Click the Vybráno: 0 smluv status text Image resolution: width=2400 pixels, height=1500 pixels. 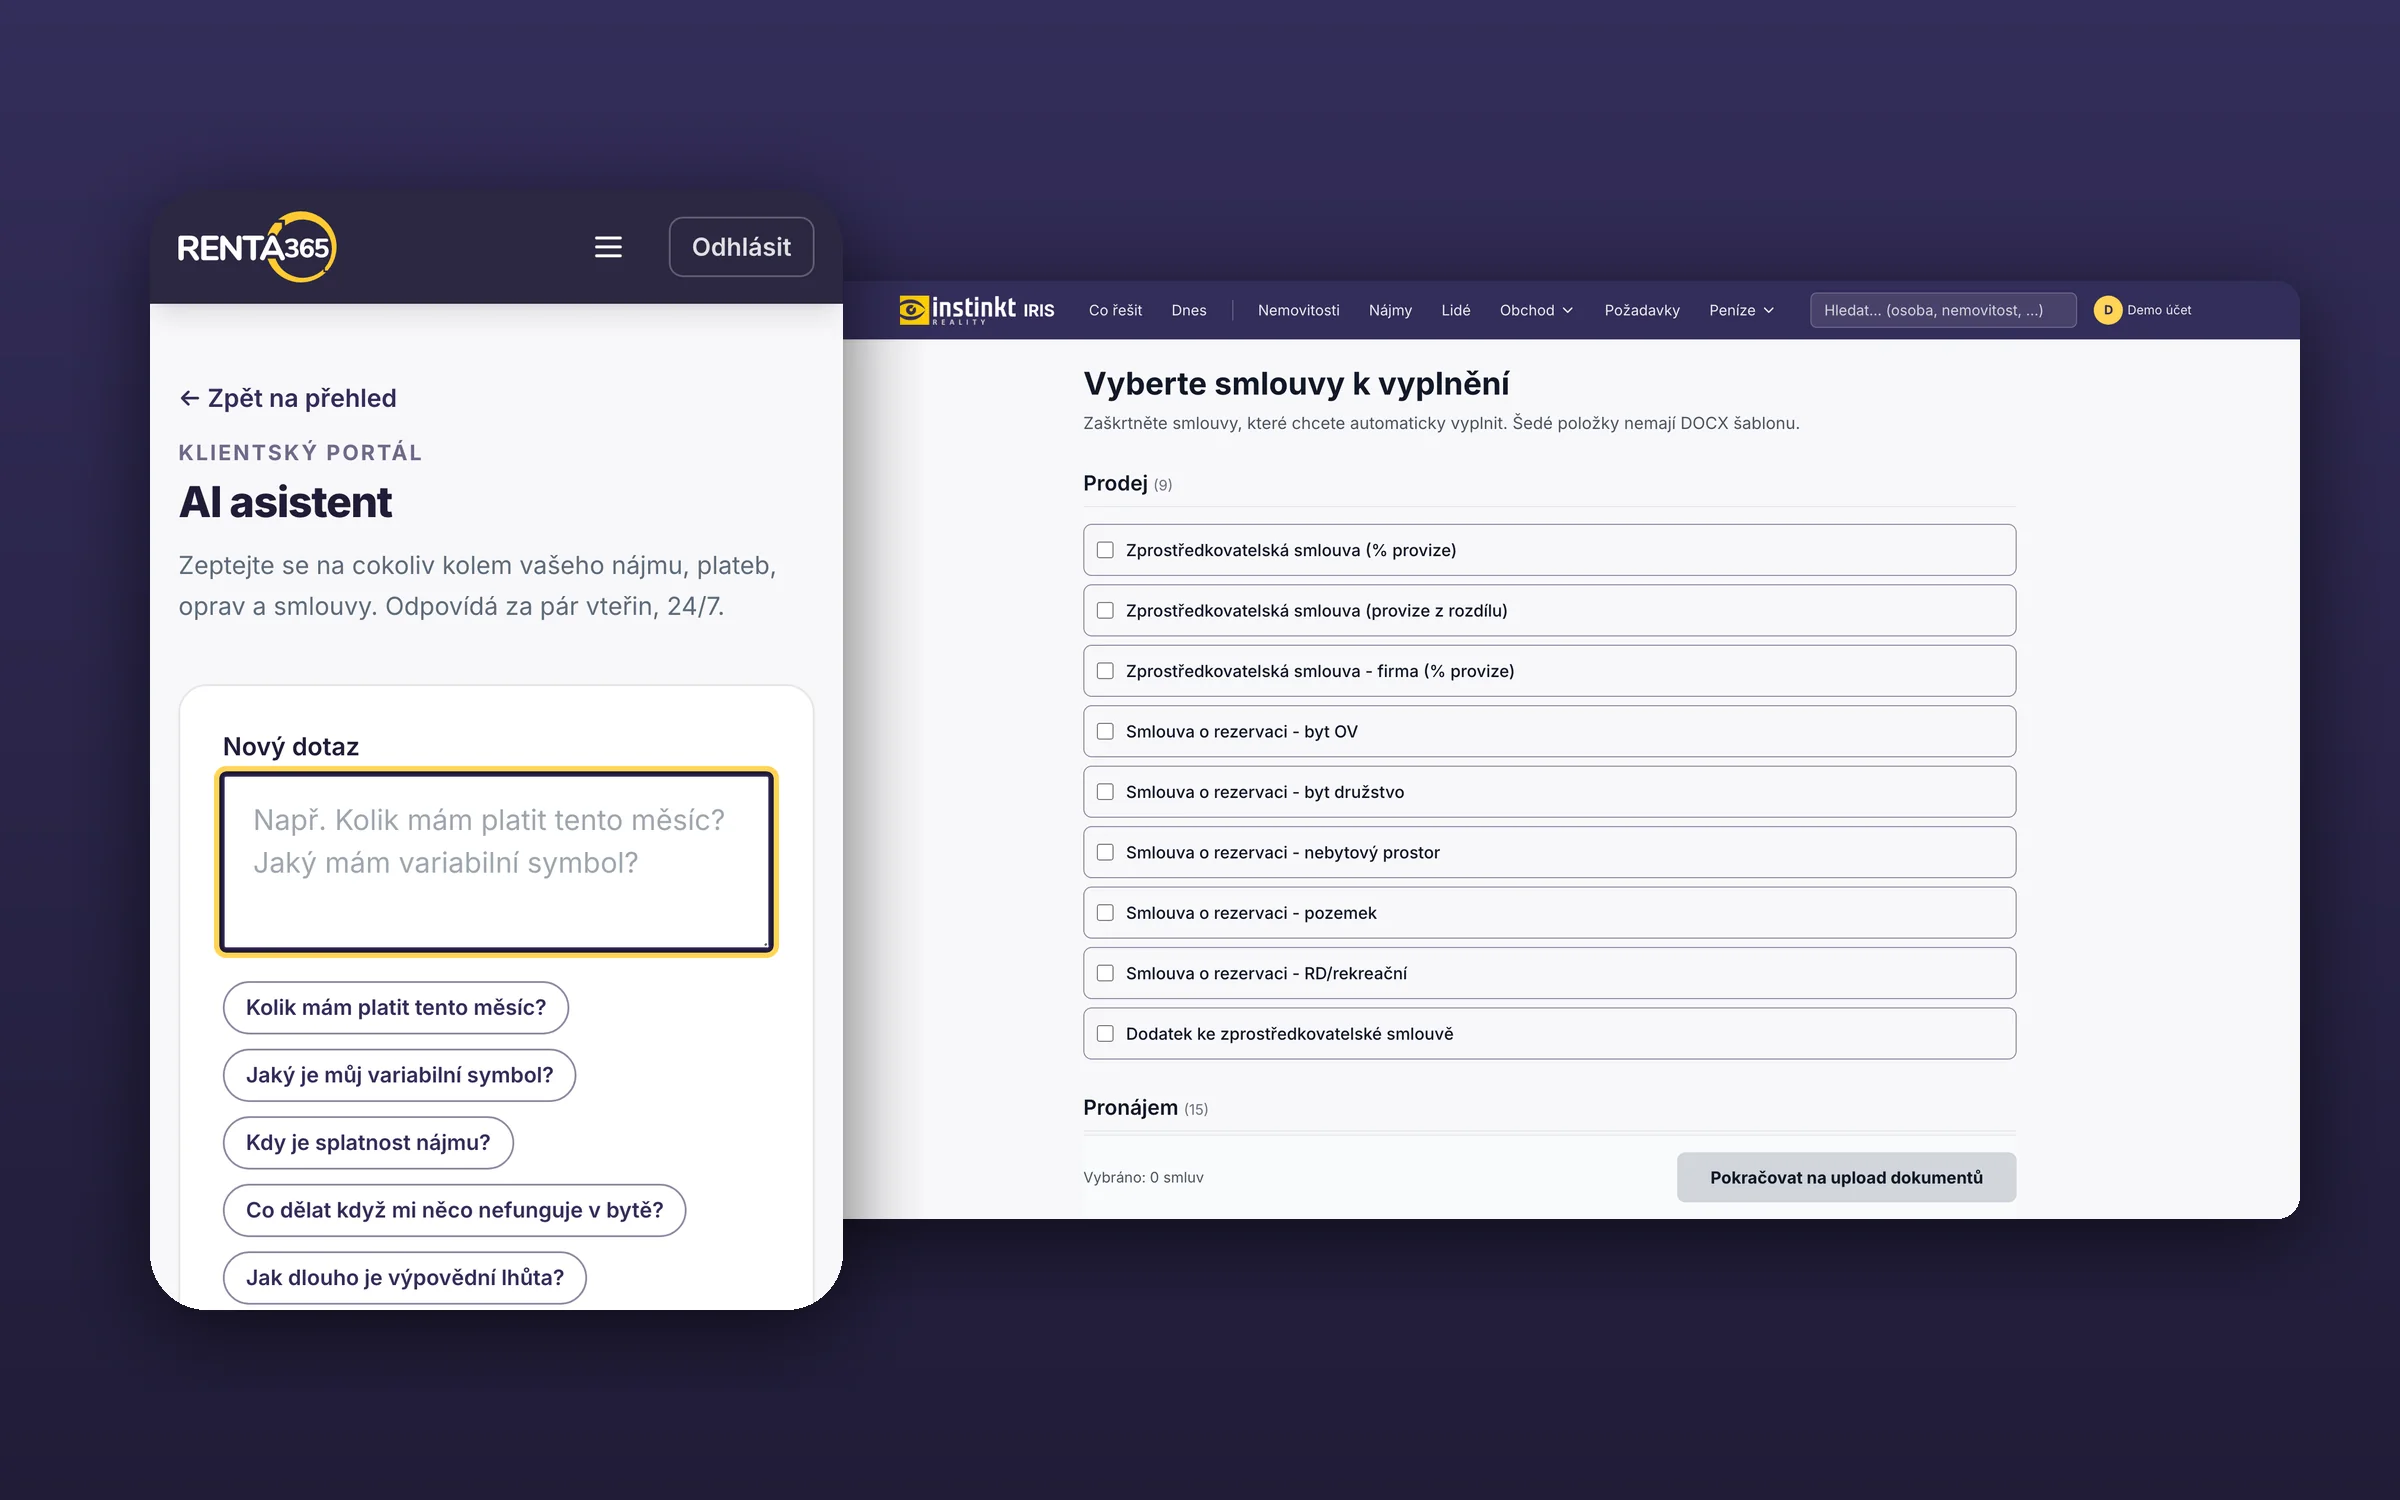[1143, 1177]
